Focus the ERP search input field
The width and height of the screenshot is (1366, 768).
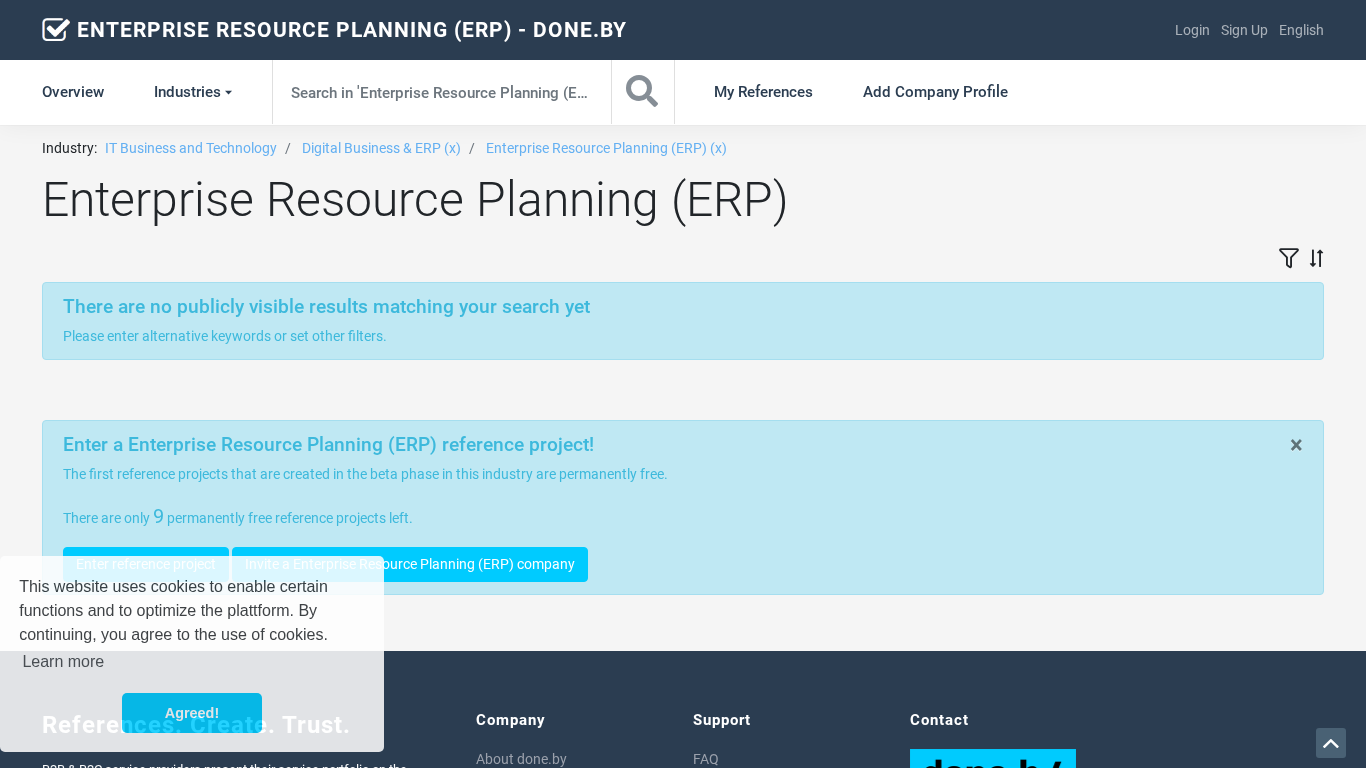[441, 92]
